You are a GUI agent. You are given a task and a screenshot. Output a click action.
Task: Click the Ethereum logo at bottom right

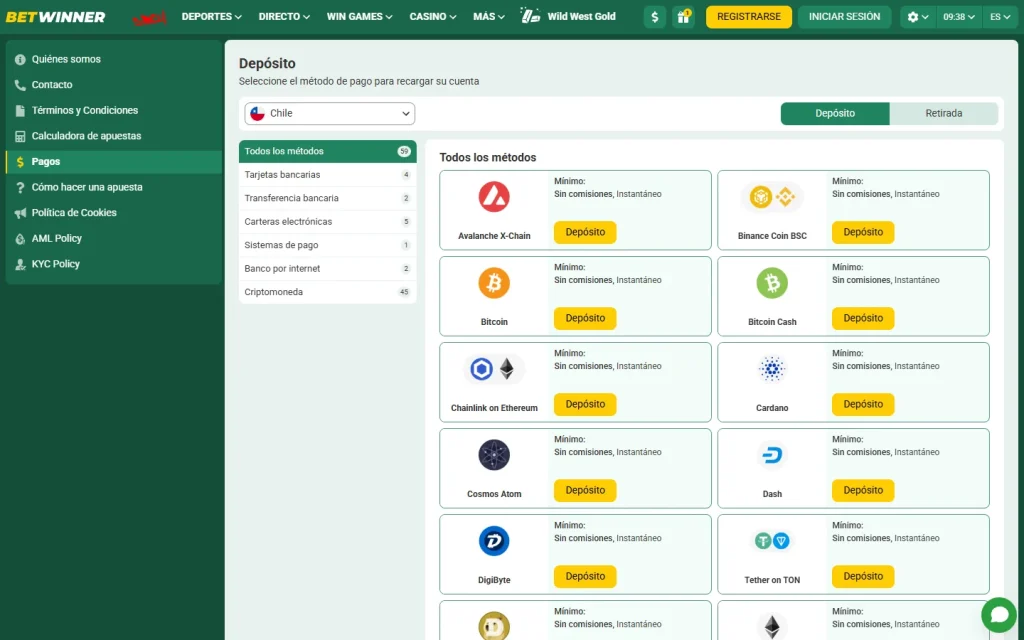click(772, 627)
